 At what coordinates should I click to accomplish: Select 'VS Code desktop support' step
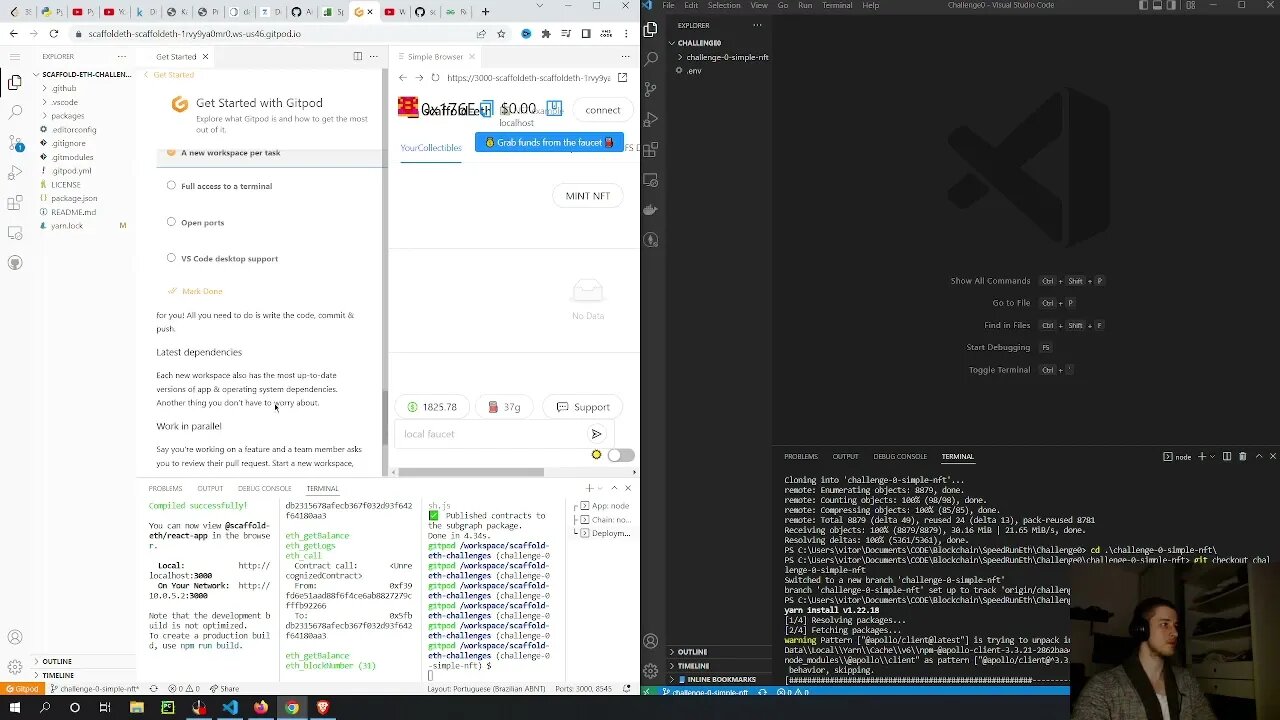coord(229,258)
